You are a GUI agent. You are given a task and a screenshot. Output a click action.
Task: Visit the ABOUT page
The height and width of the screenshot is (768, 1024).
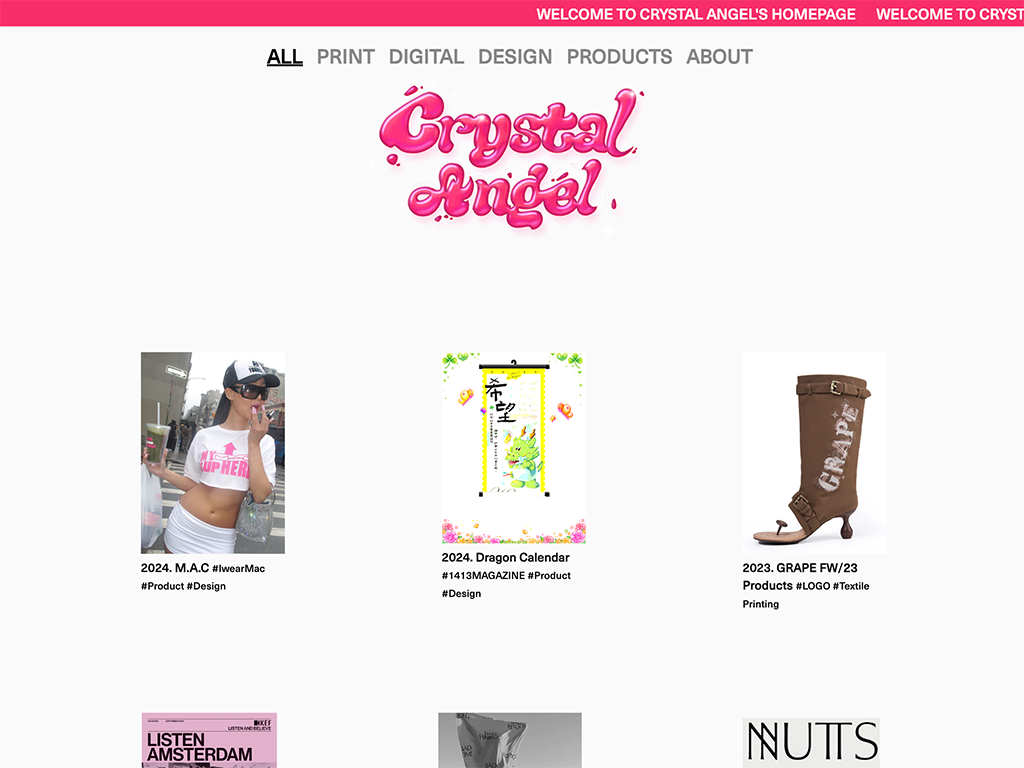point(719,57)
